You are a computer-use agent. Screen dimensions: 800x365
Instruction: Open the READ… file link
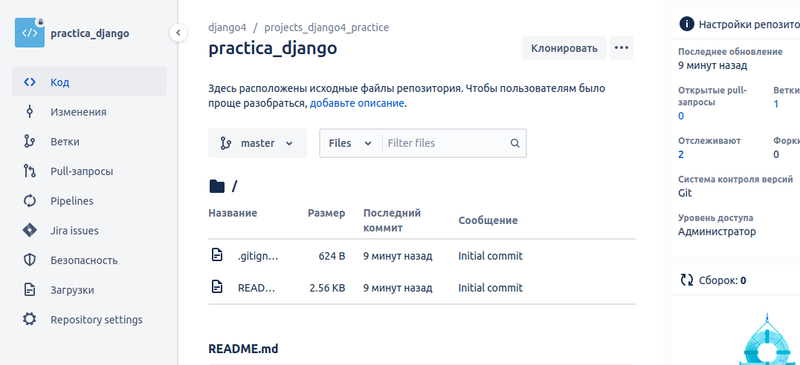point(257,288)
